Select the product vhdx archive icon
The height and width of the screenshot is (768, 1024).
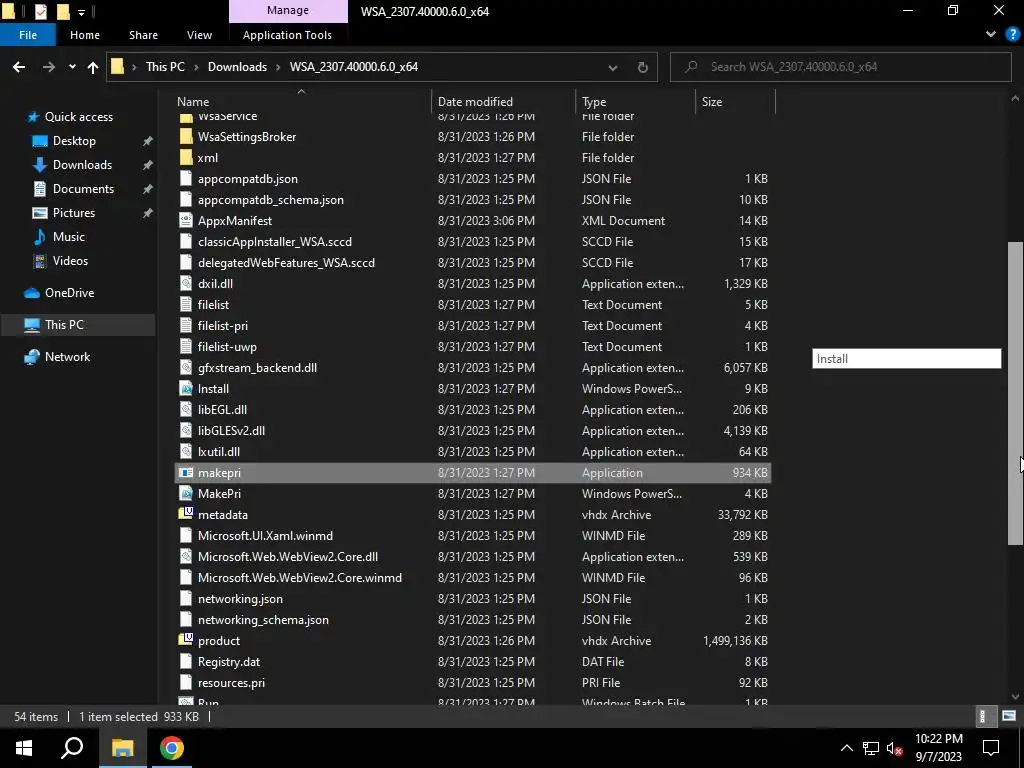pos(186,640)
